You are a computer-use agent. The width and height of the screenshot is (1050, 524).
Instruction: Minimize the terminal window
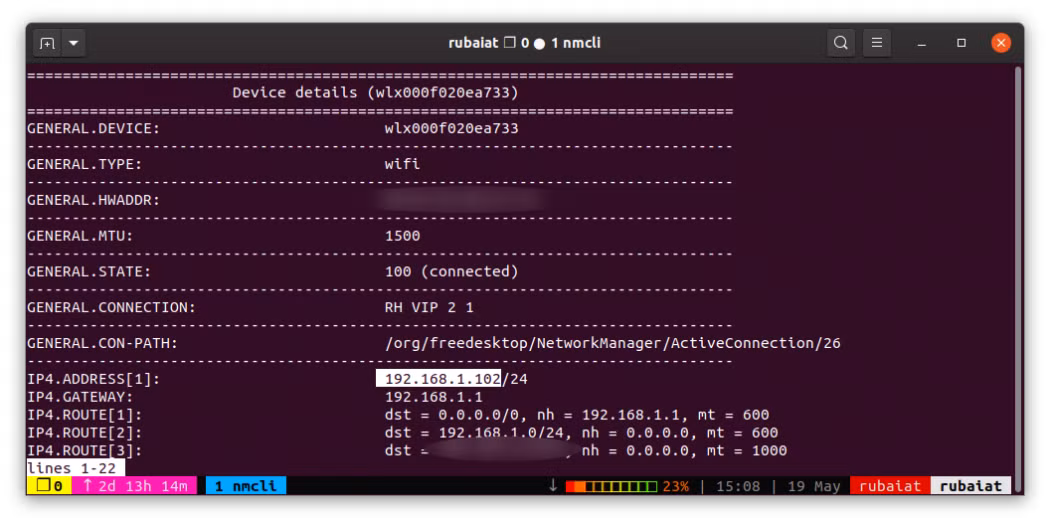[x=922, y=43]
